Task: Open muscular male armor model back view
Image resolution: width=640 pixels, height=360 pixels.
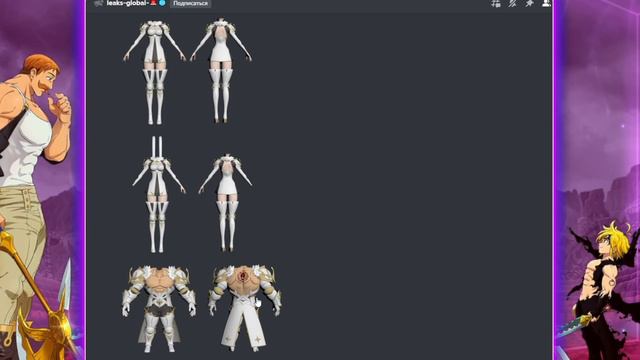Action: (x=244, y=308)
